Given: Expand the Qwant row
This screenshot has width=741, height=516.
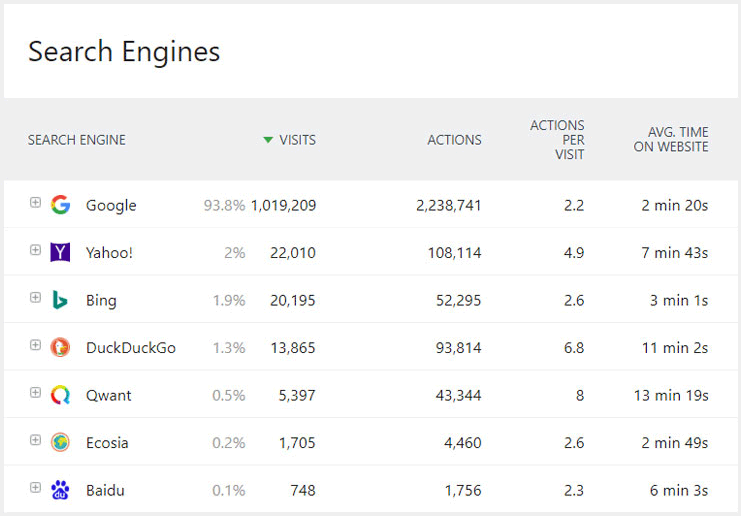Looking at the screenshot, I should [x=35, y=393].
